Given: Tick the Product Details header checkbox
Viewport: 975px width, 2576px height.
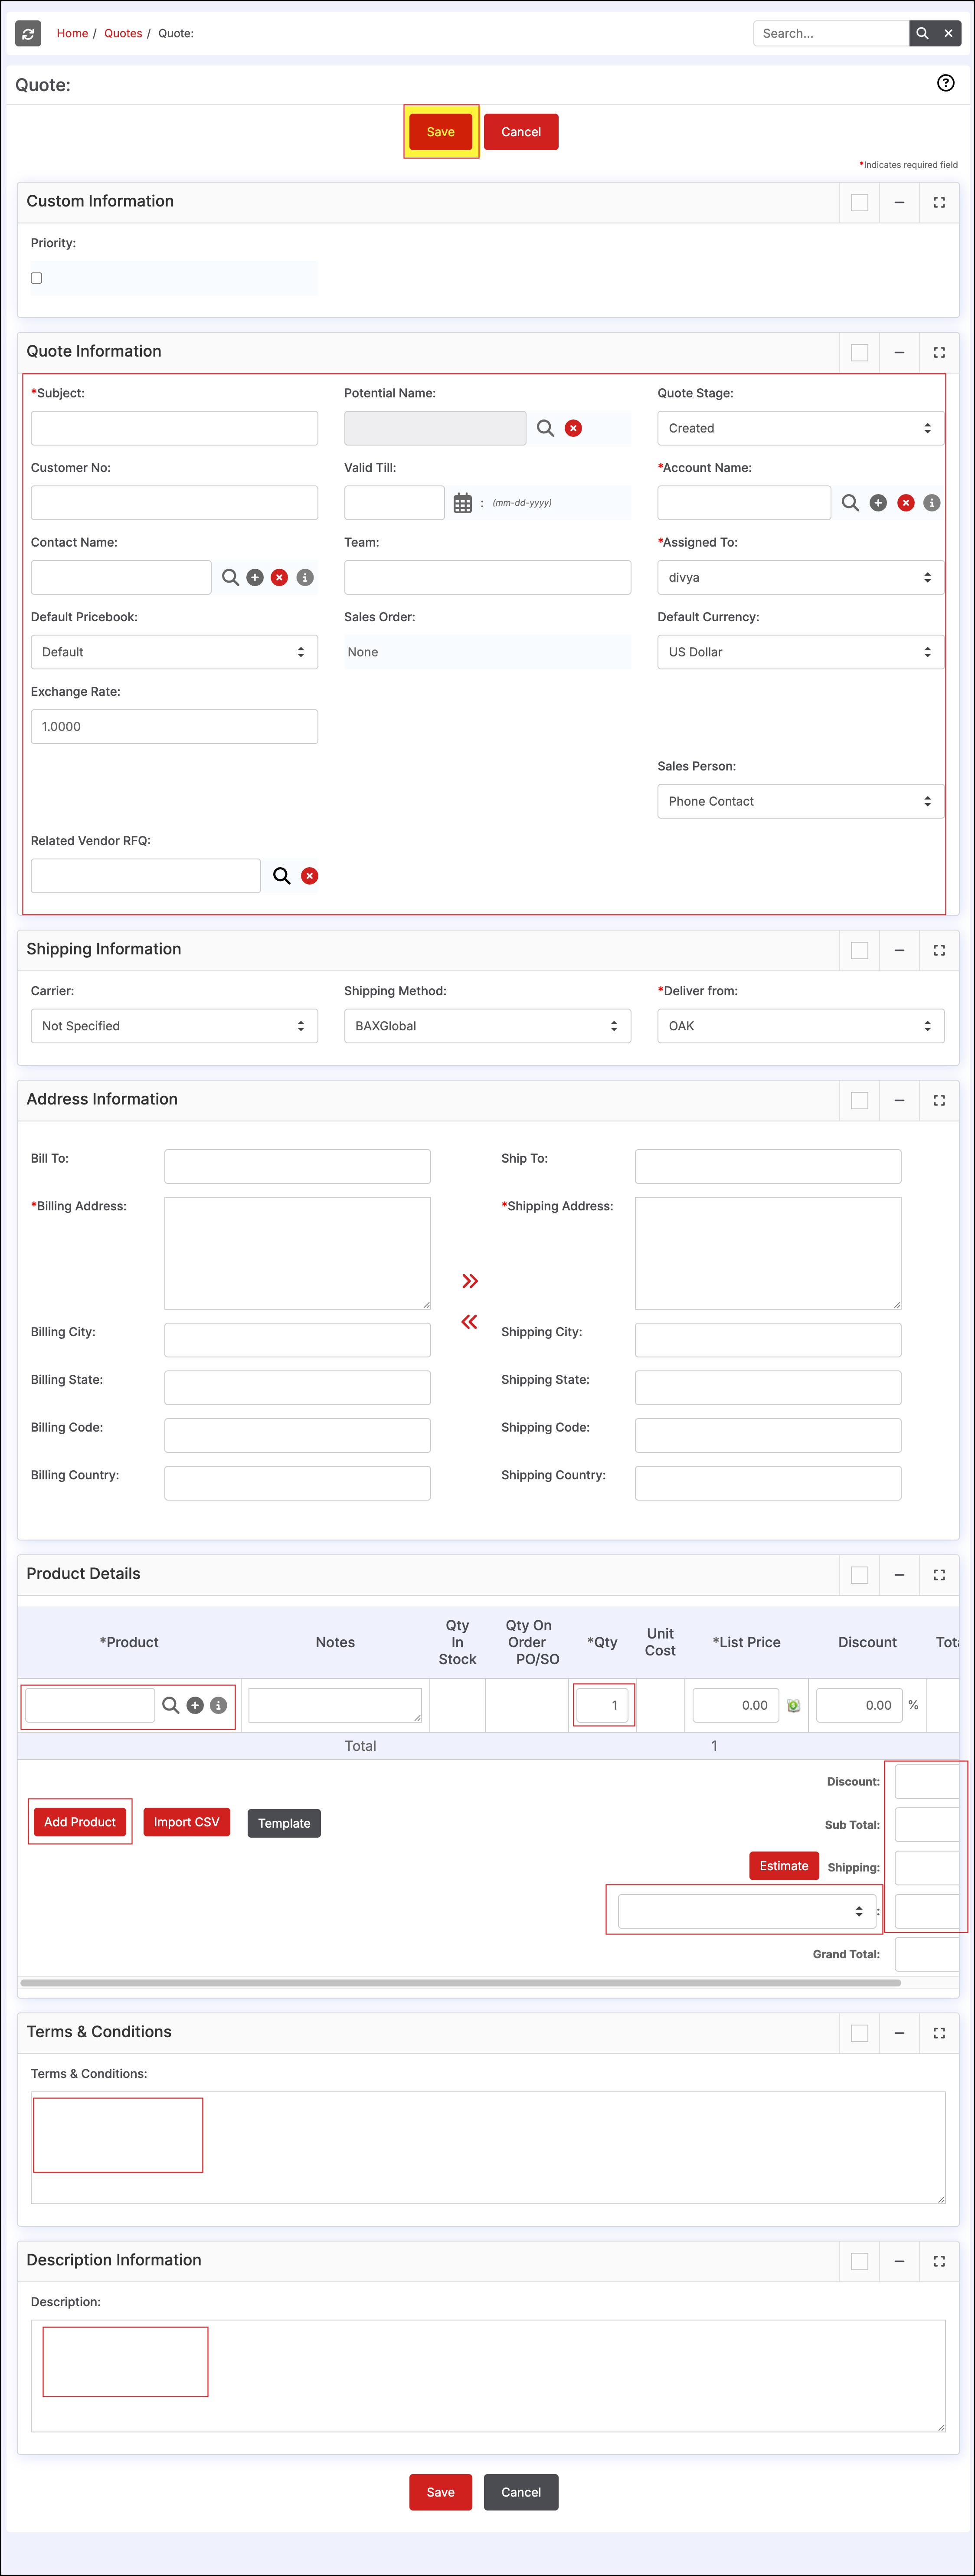Looking at the screenshot, I should tap(859, 1575).
